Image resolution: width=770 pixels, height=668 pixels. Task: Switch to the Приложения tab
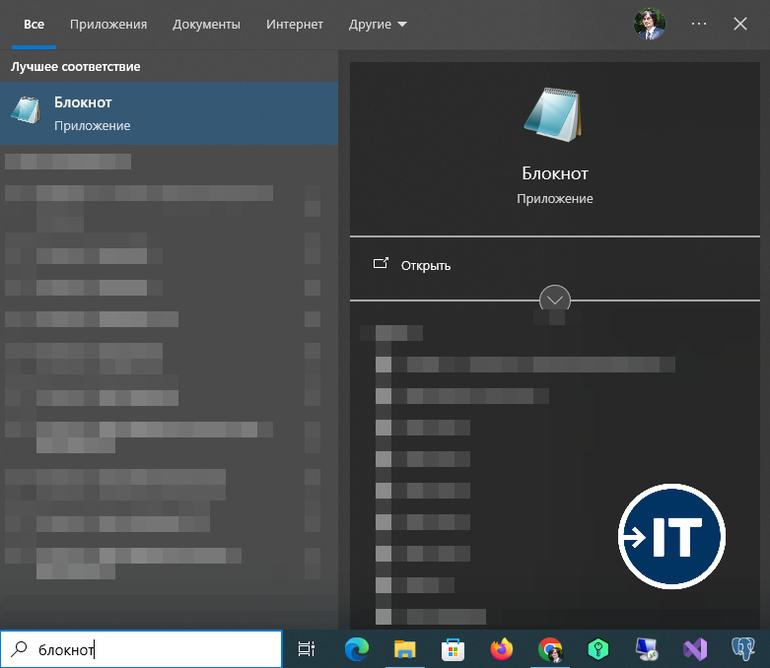(x=108, y=24)
